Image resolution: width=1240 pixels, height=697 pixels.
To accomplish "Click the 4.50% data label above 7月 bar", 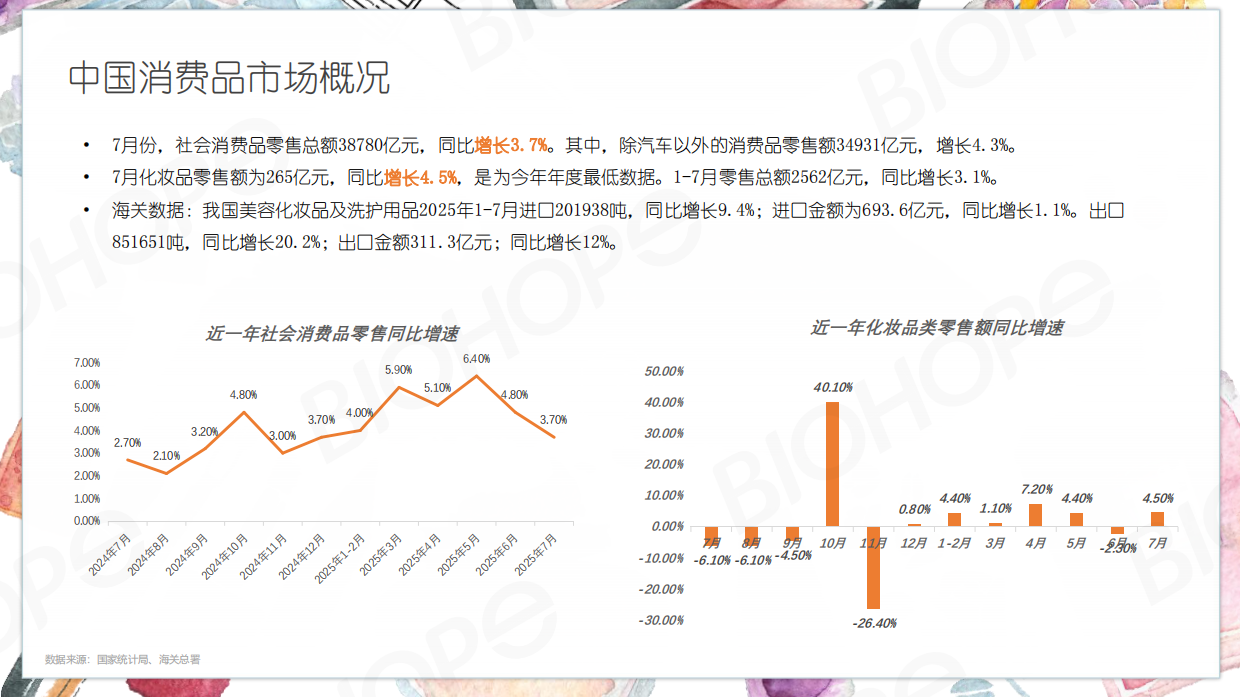I will pos(1157,498).
